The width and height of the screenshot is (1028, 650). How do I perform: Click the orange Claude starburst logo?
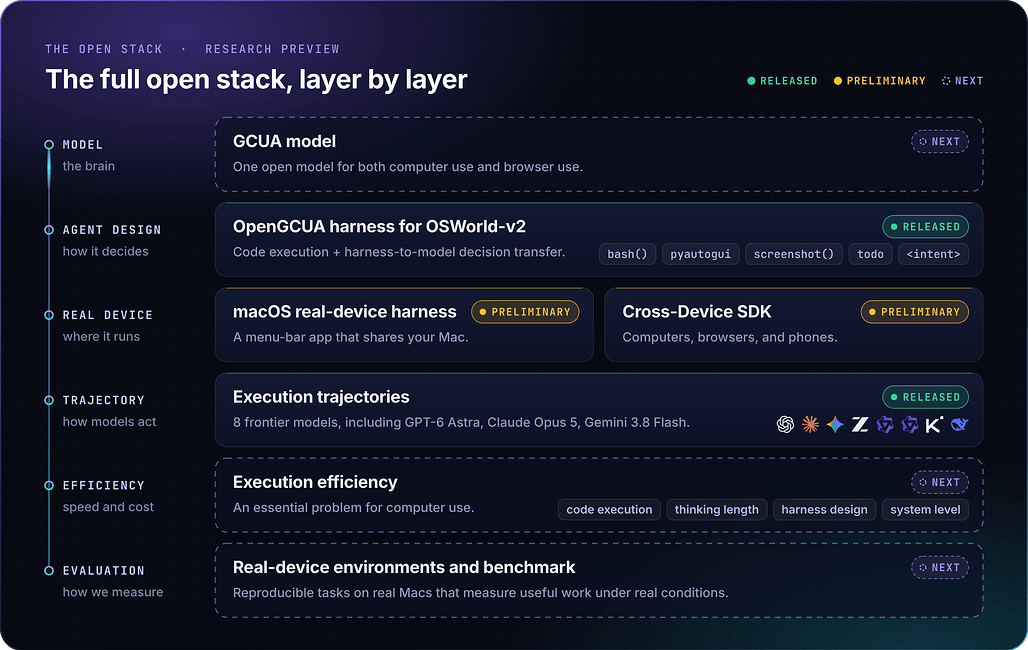point(810,424)
